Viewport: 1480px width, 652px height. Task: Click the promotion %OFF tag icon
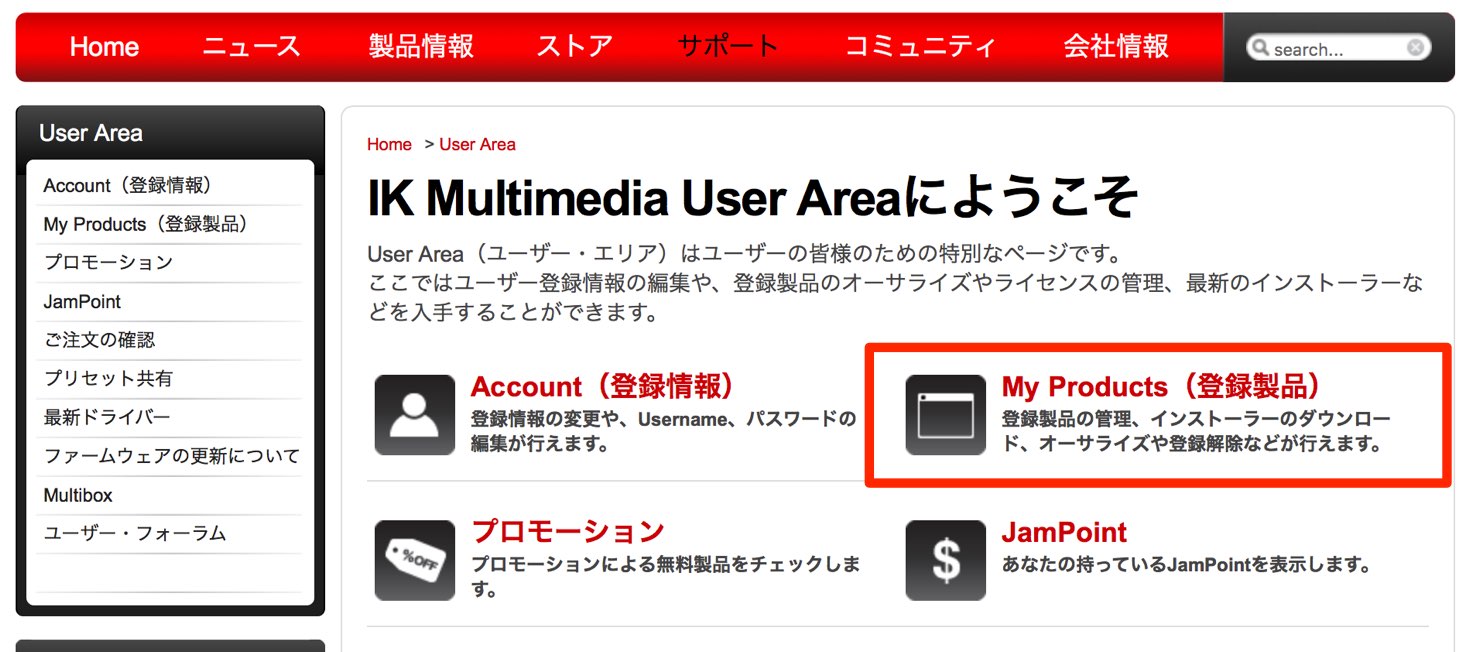coord(415,560)
